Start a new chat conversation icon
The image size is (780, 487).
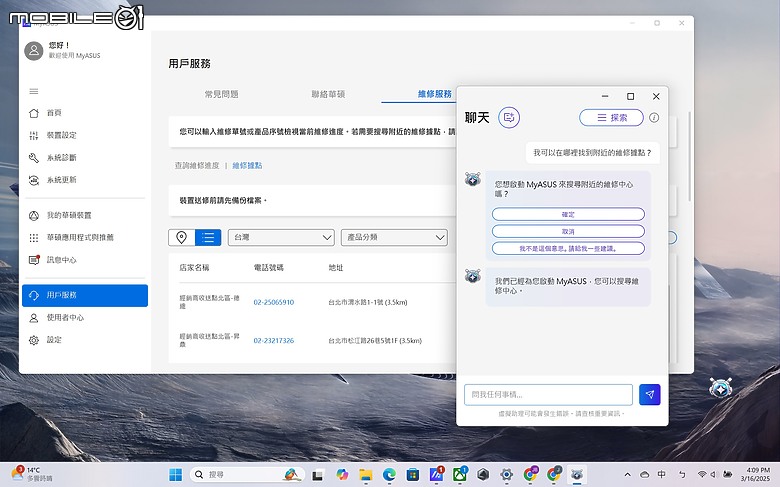coord(509,117)
